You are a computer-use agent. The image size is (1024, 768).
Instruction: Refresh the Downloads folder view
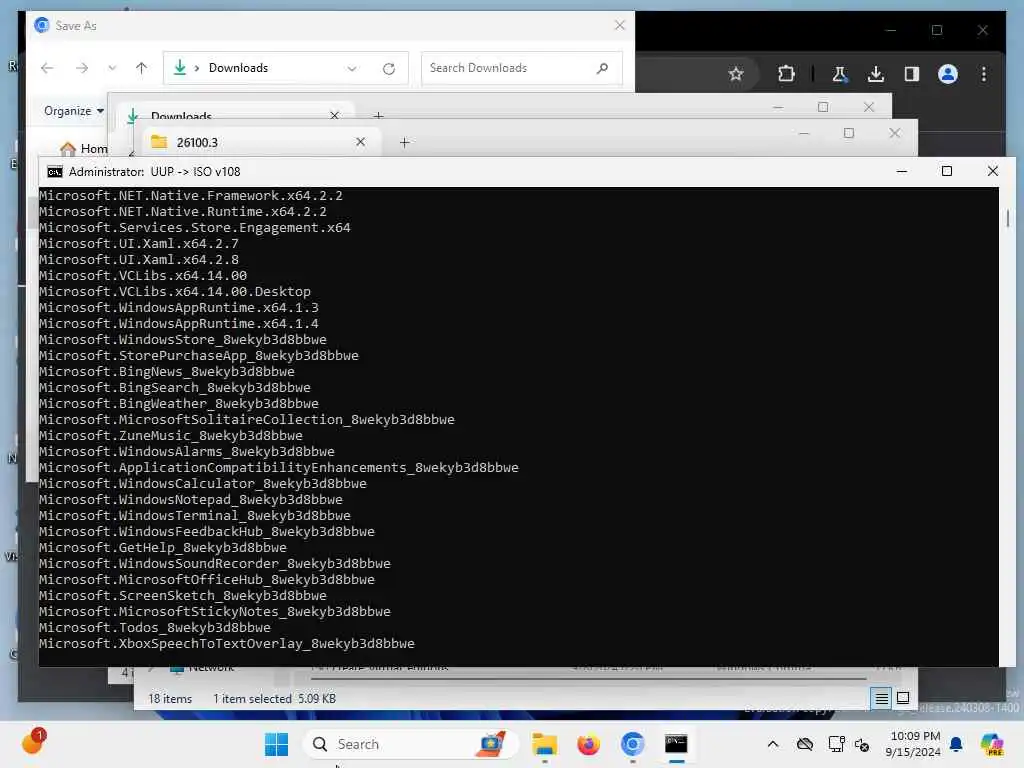(x=389, y=69)
